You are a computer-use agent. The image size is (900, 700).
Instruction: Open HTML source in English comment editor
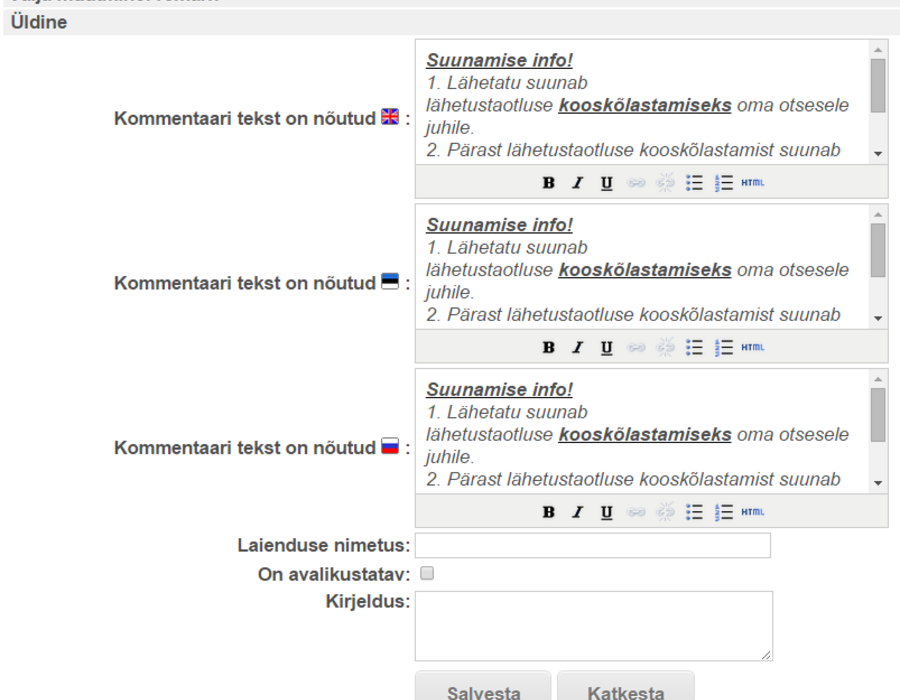[x=752, y=183]
